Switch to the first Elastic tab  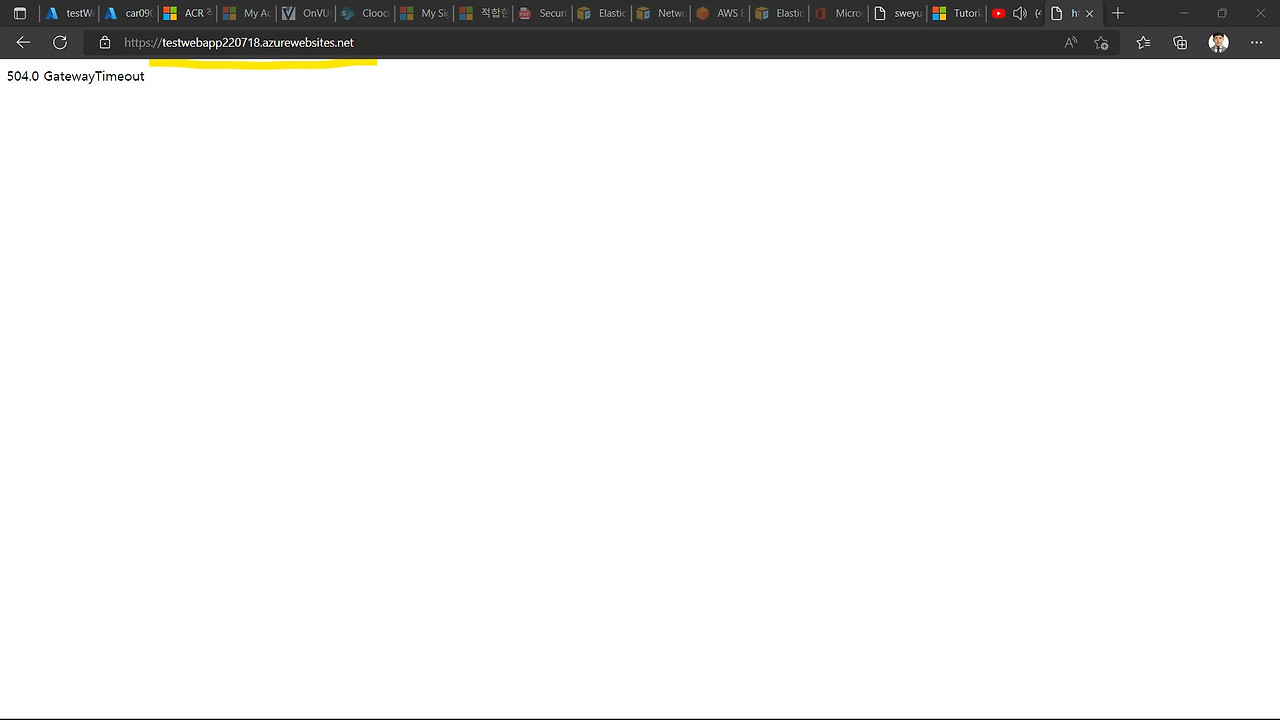(600, 14)
